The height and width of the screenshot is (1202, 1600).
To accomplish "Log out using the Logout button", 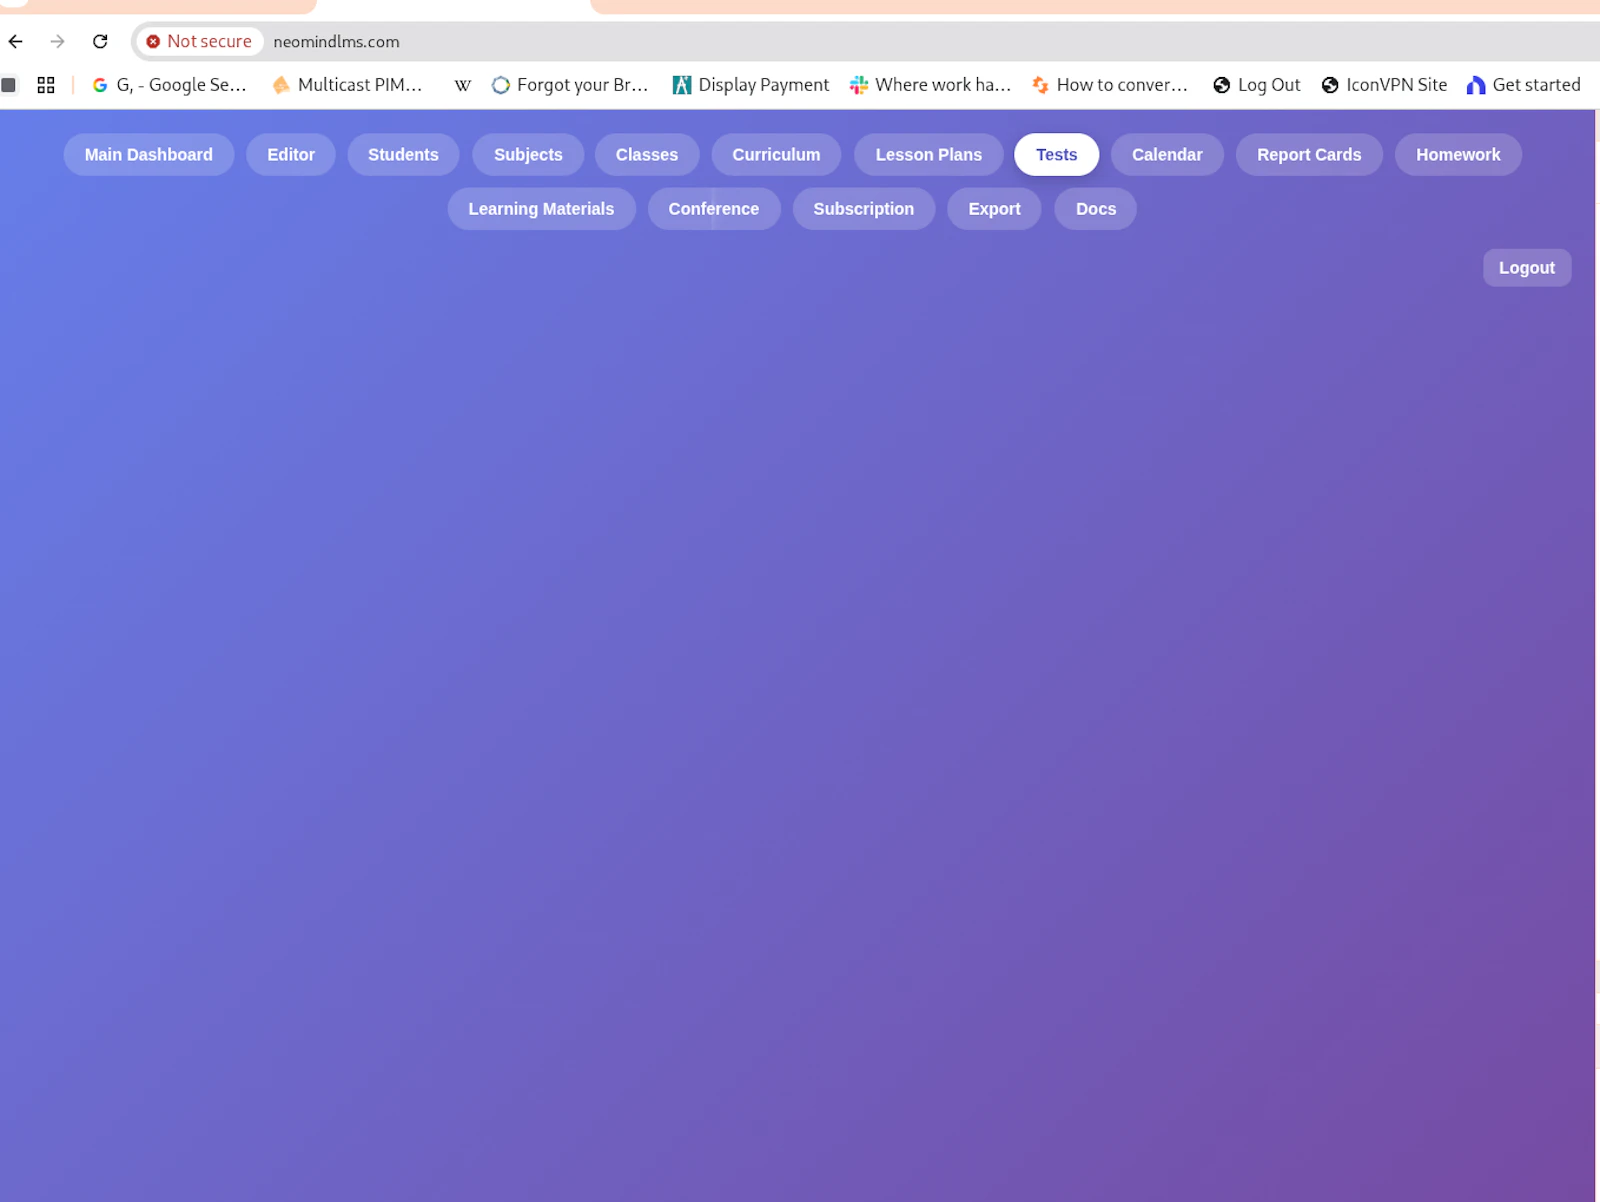I will pyautogui.click(x=1527, y=268).
